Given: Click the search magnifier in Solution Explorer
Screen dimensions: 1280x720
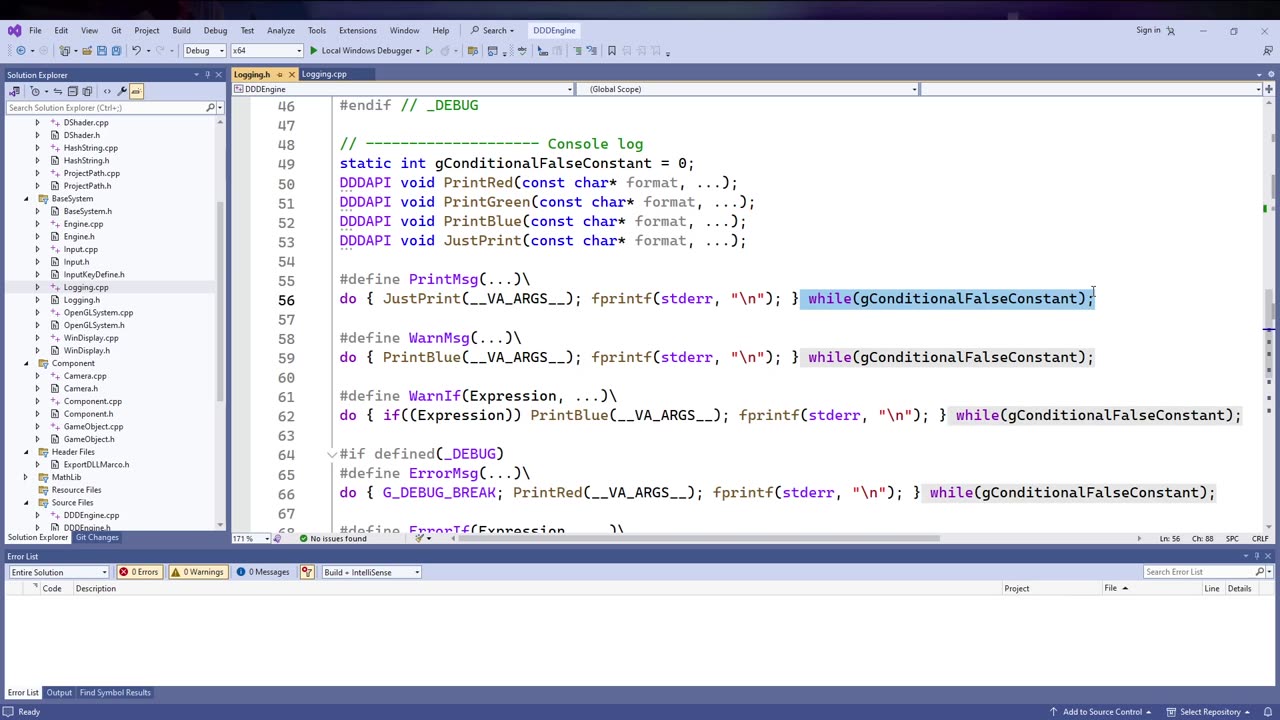Looking at the screenshot, I should point(211,107).
